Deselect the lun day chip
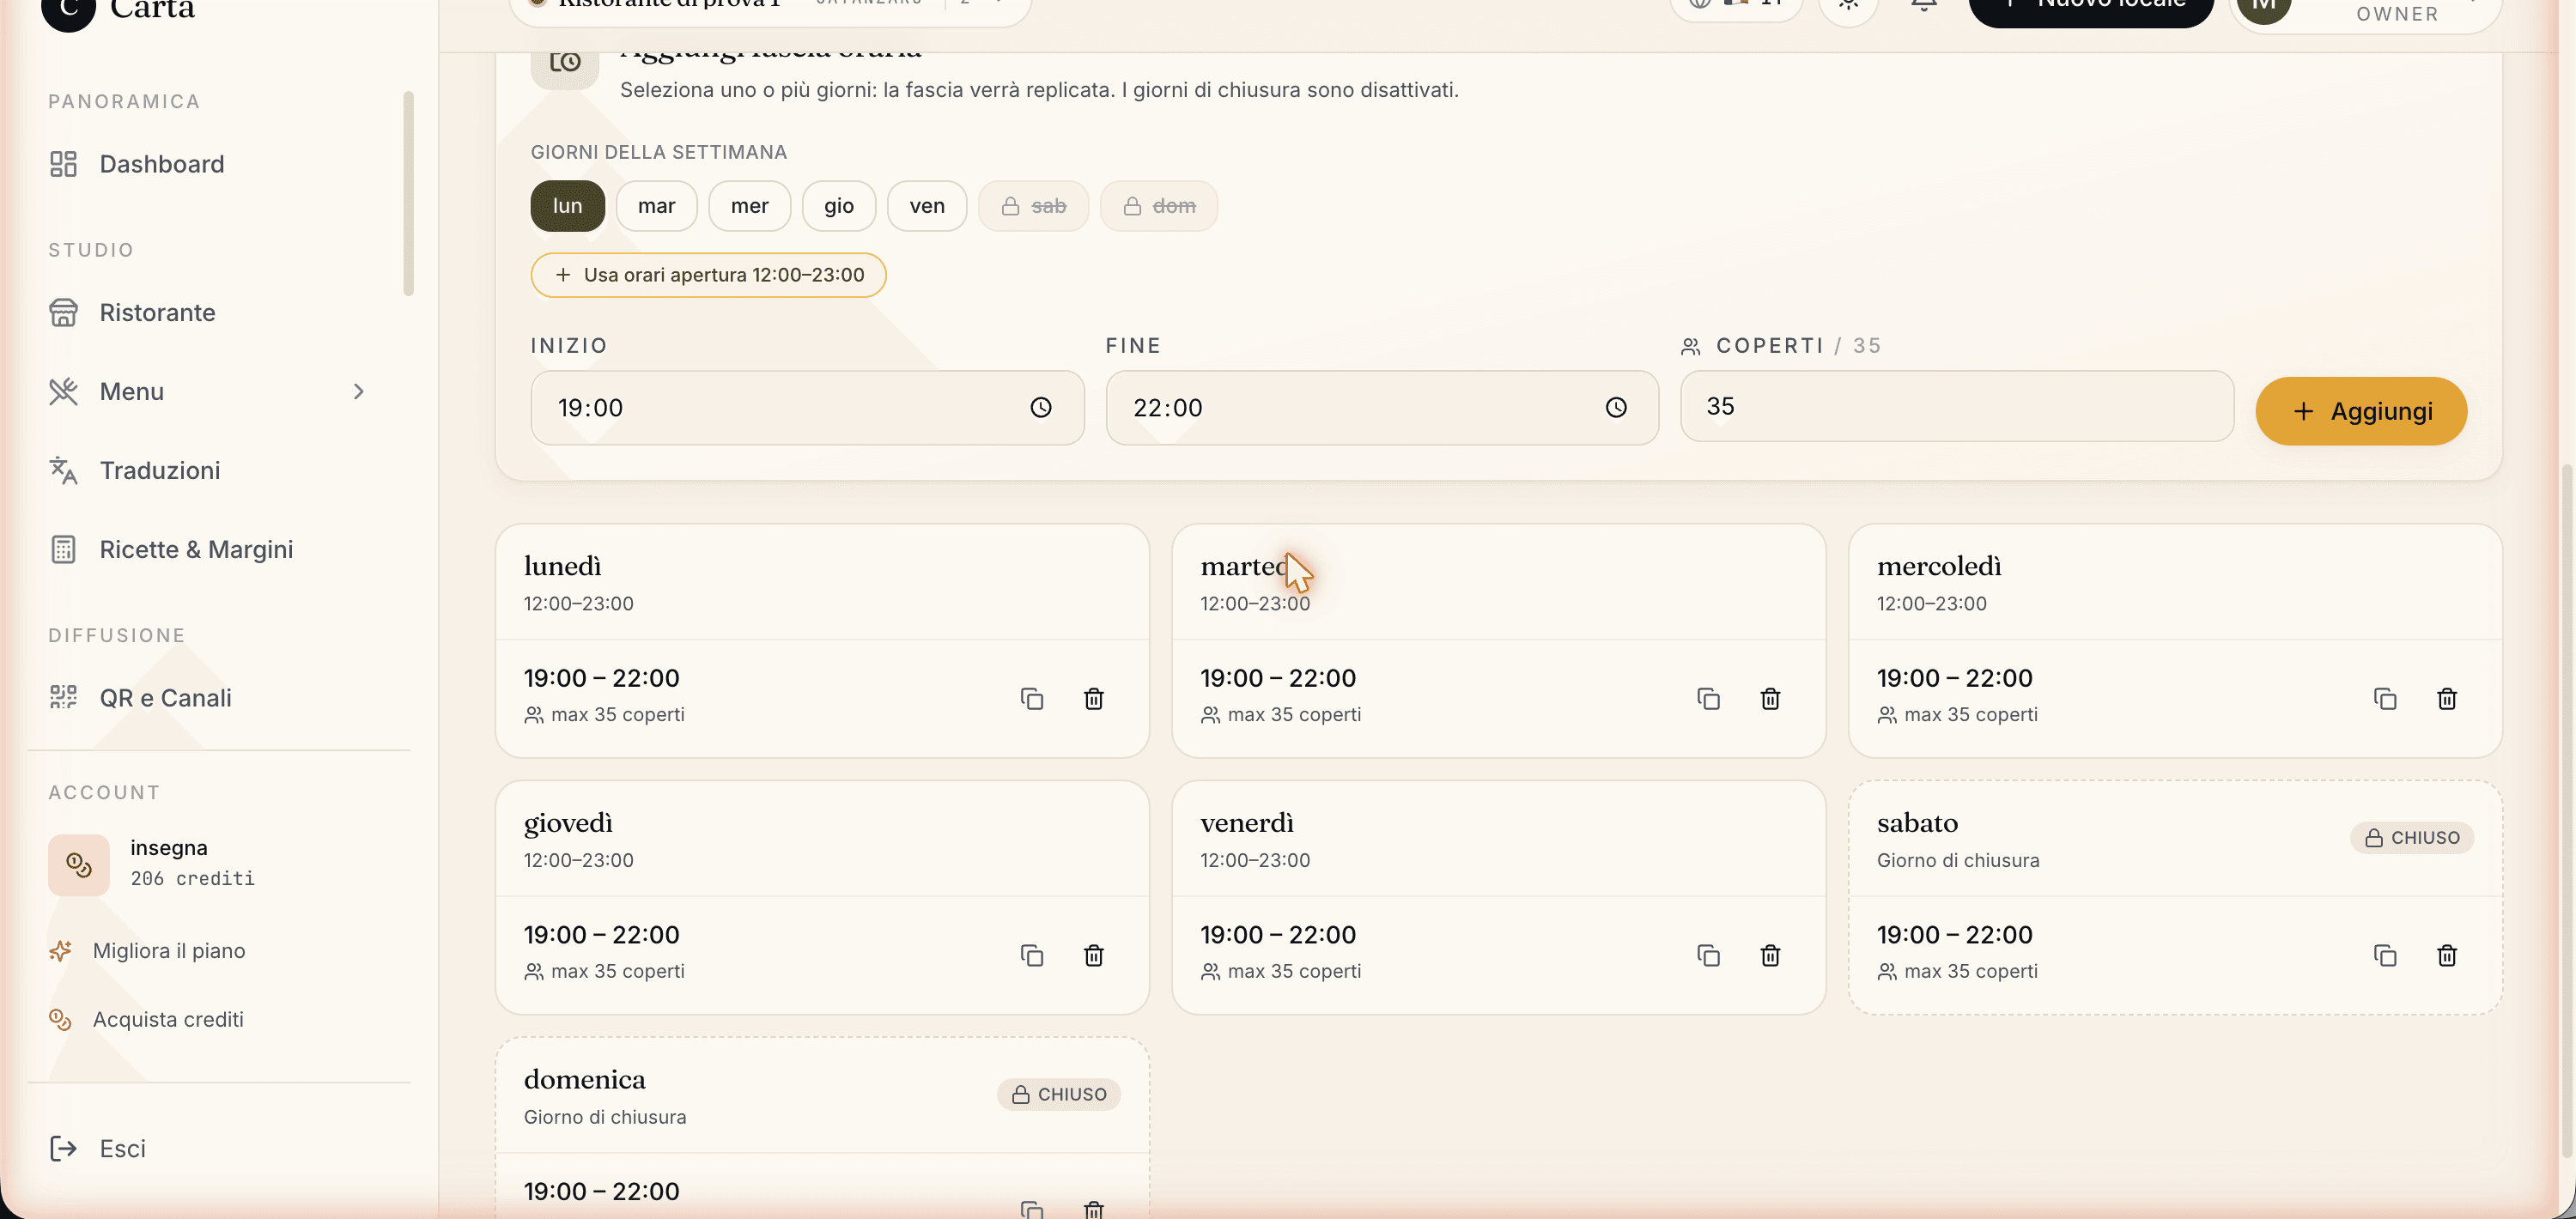The width and height of the screenshot is (2576, 1219). (x=567, y=206)
